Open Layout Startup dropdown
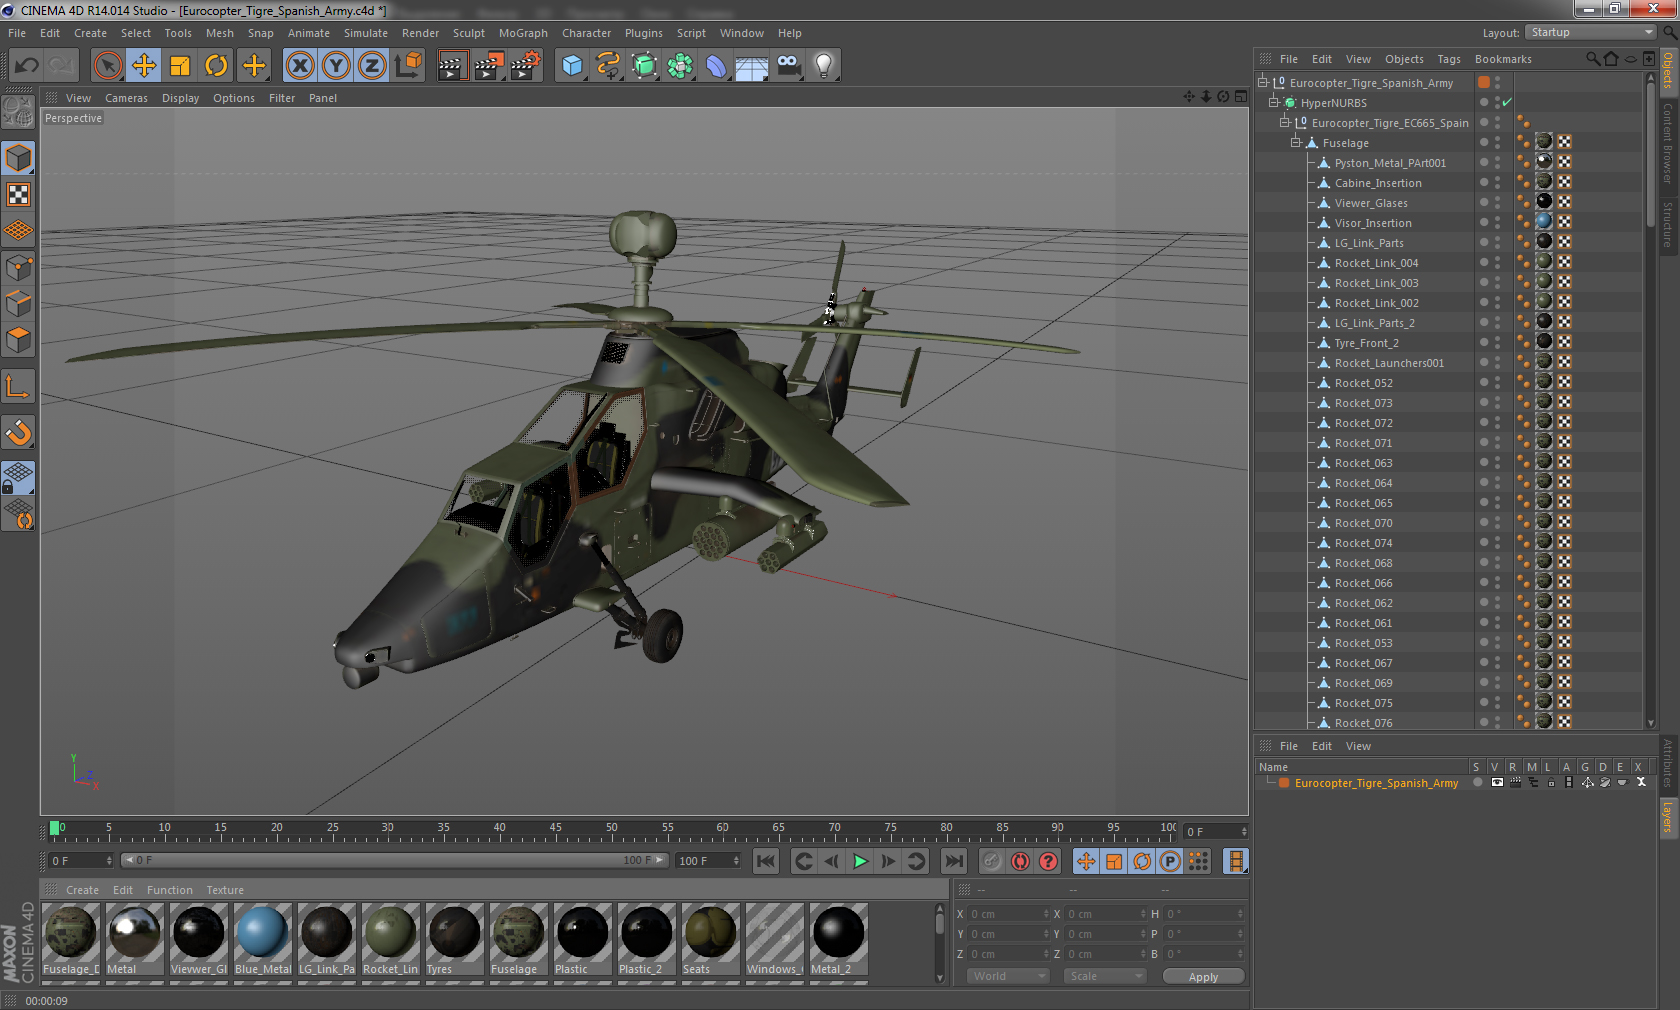The width and height of the screenshot is (1680, 1010). [x=1591, y=32]
